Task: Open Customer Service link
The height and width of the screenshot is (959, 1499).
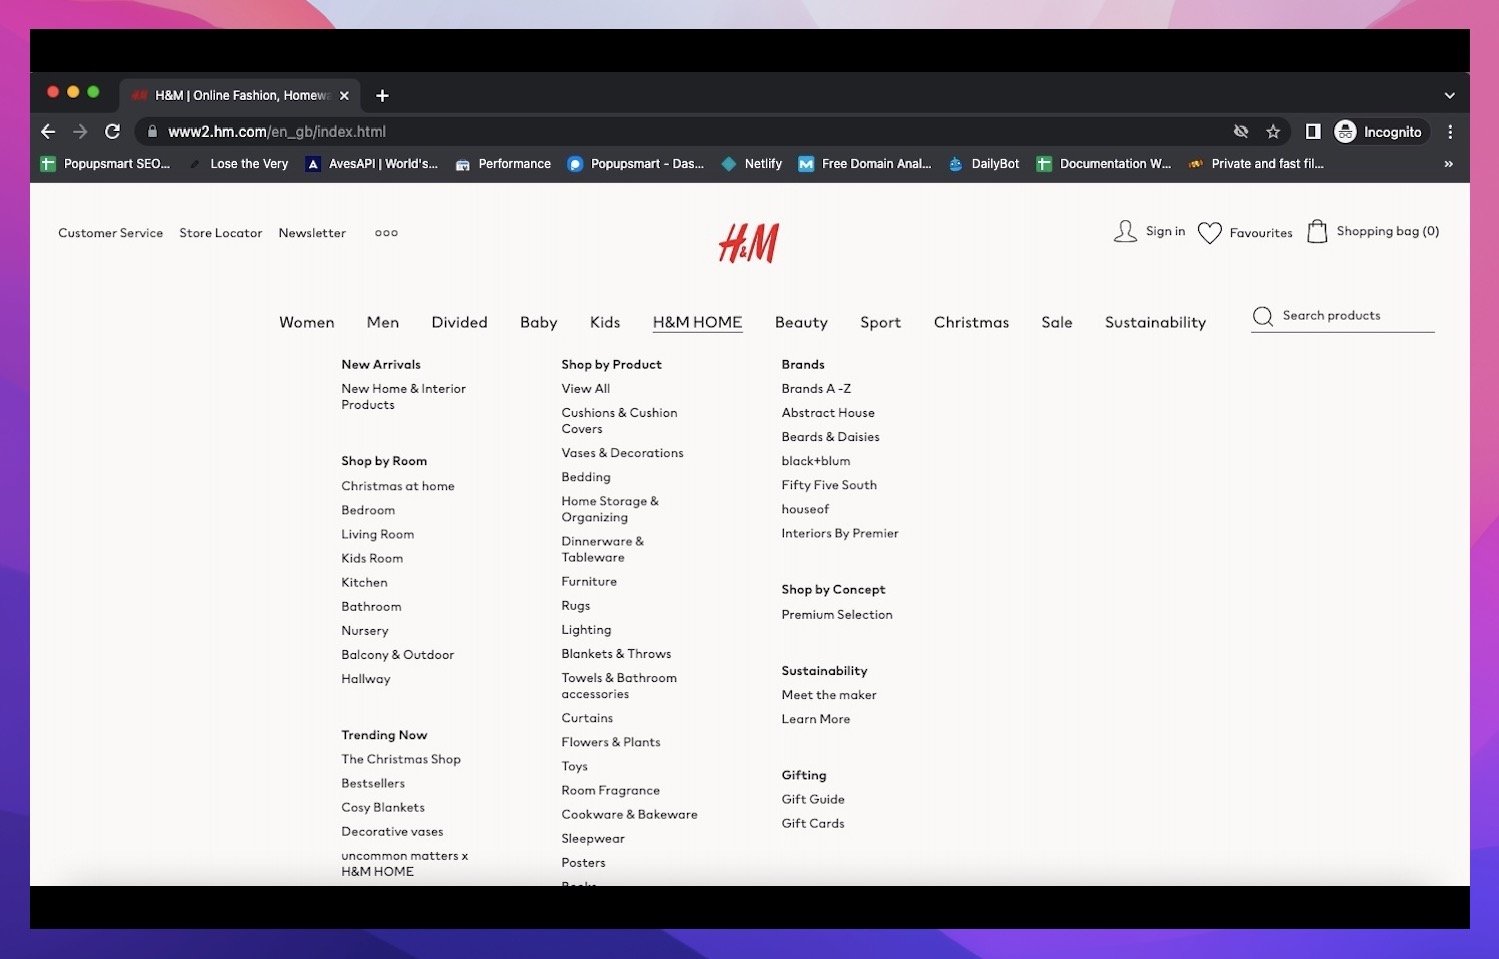Action: point(110,233)
